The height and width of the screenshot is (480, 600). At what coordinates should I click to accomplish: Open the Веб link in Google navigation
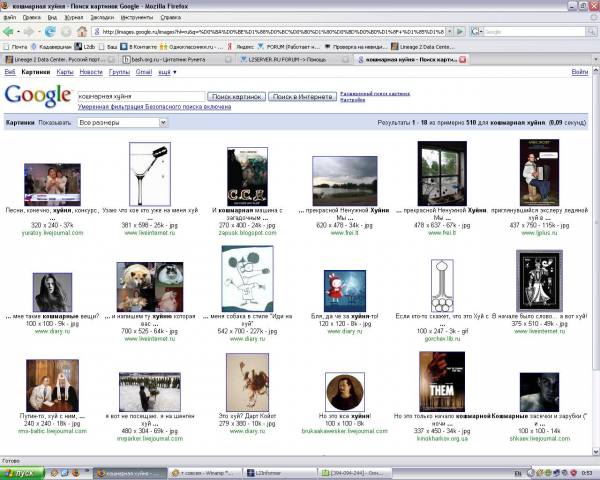[x=10, y=72]
